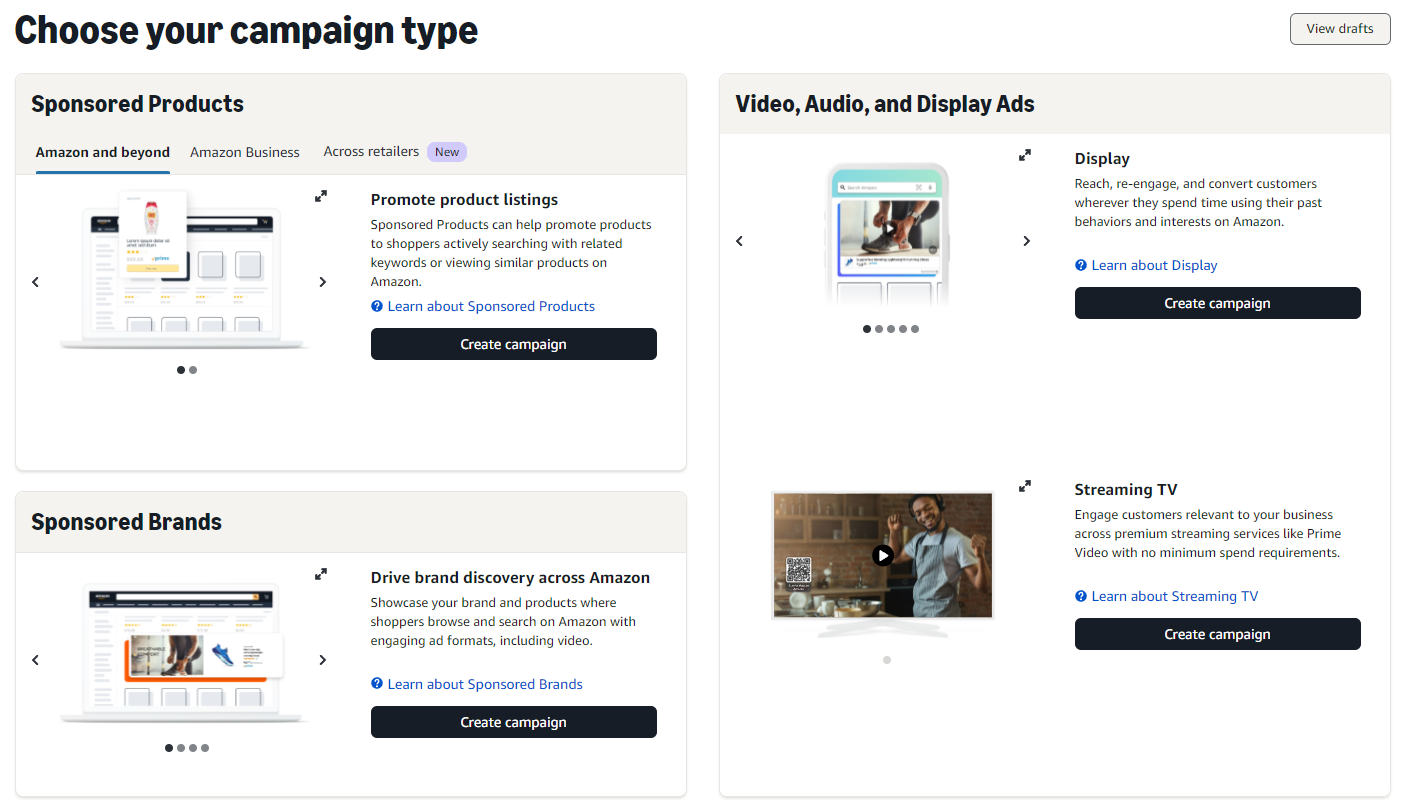1414x812 pixels.
Task: Show previous Sponsored Brands carousel slide
Action: pos(35,660)
